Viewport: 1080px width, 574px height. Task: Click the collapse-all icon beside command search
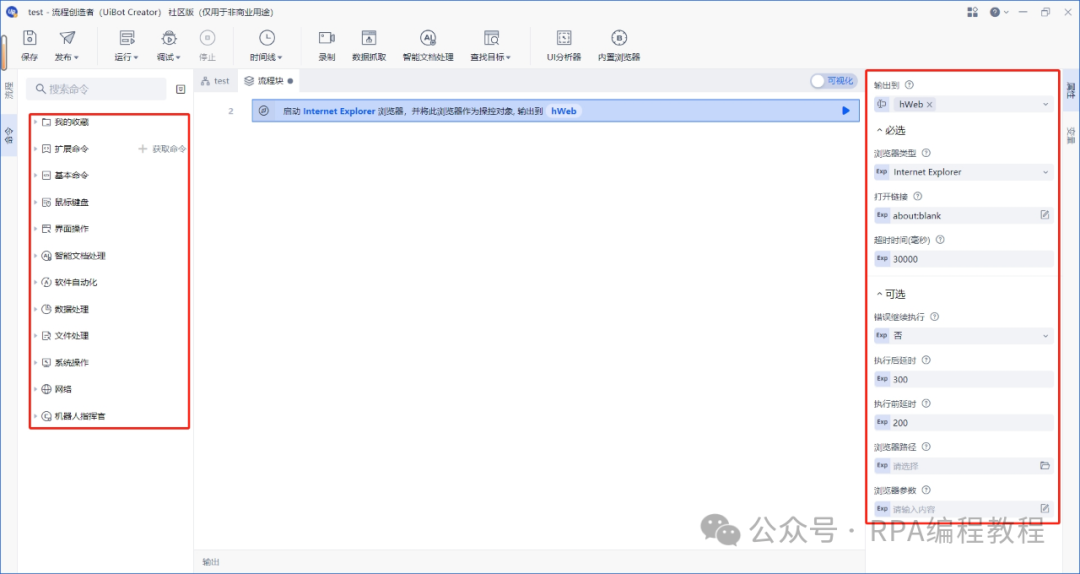coord(180,89)
